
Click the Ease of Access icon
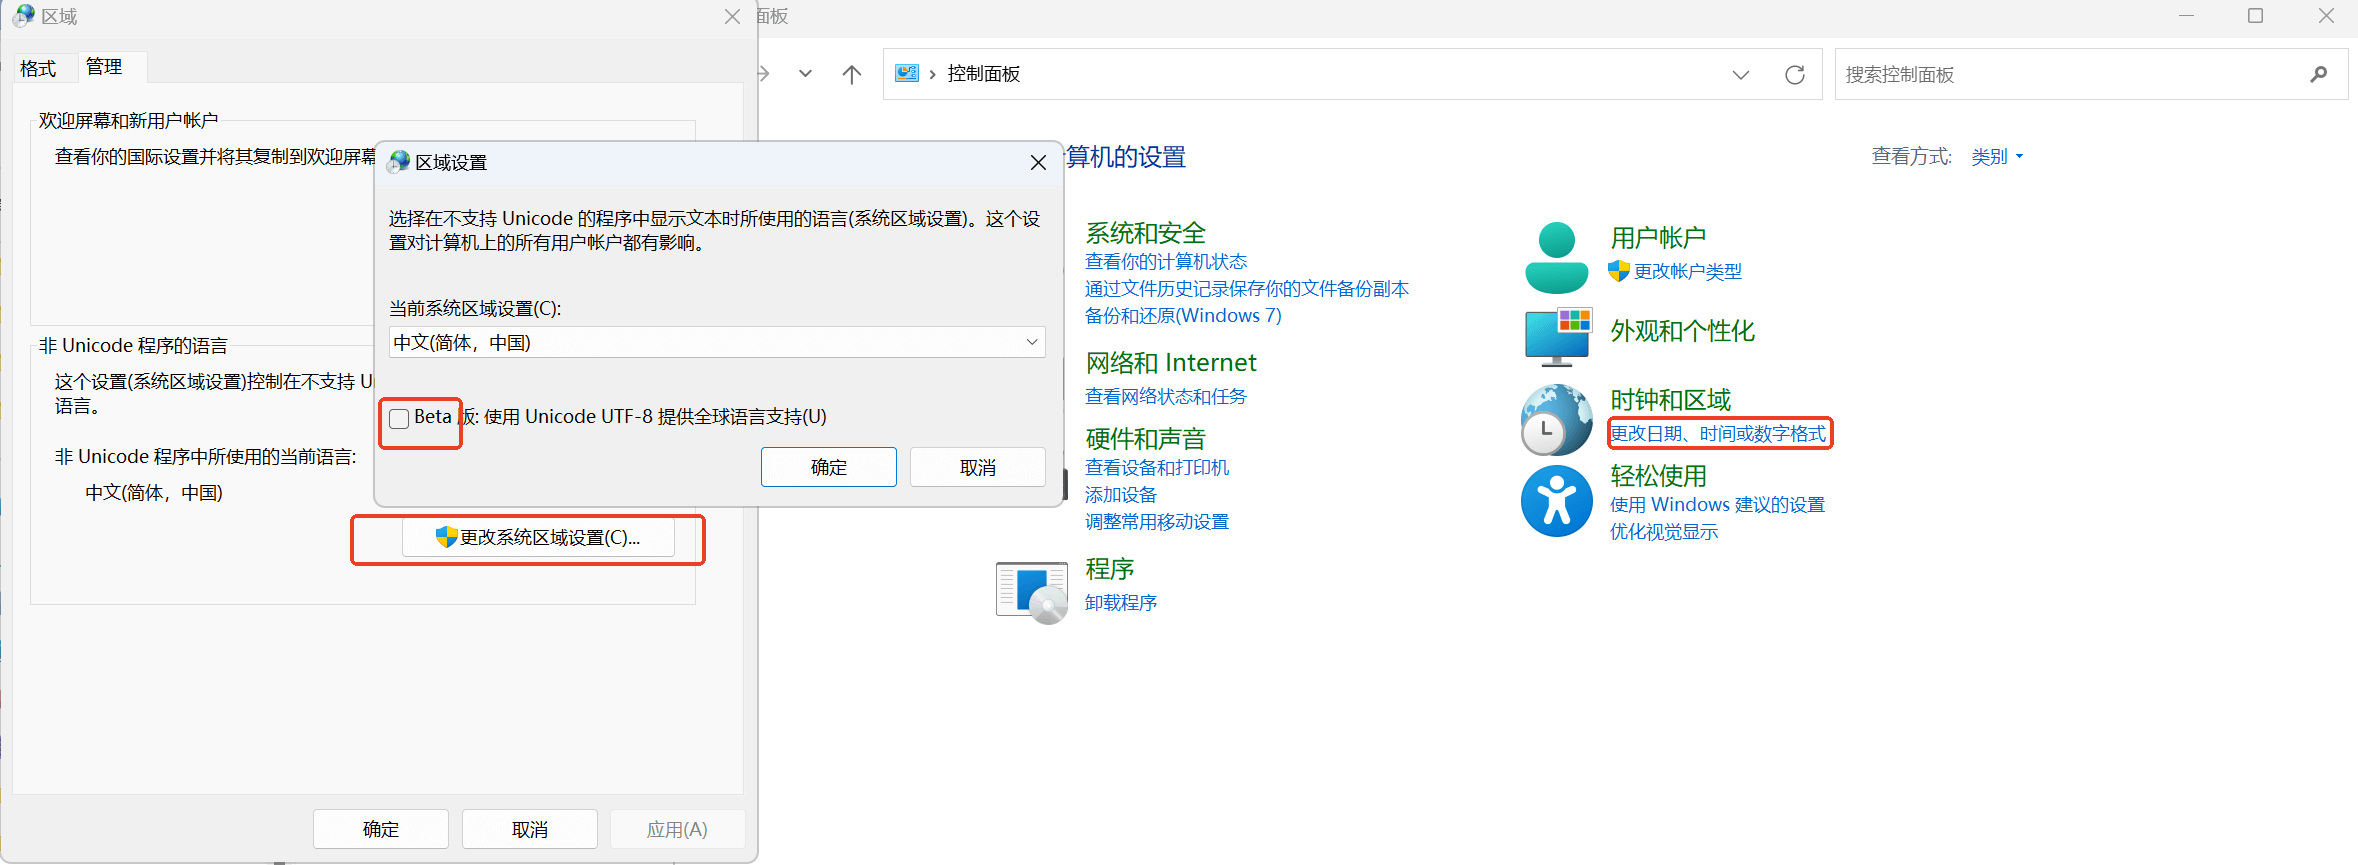point(1556,501)
